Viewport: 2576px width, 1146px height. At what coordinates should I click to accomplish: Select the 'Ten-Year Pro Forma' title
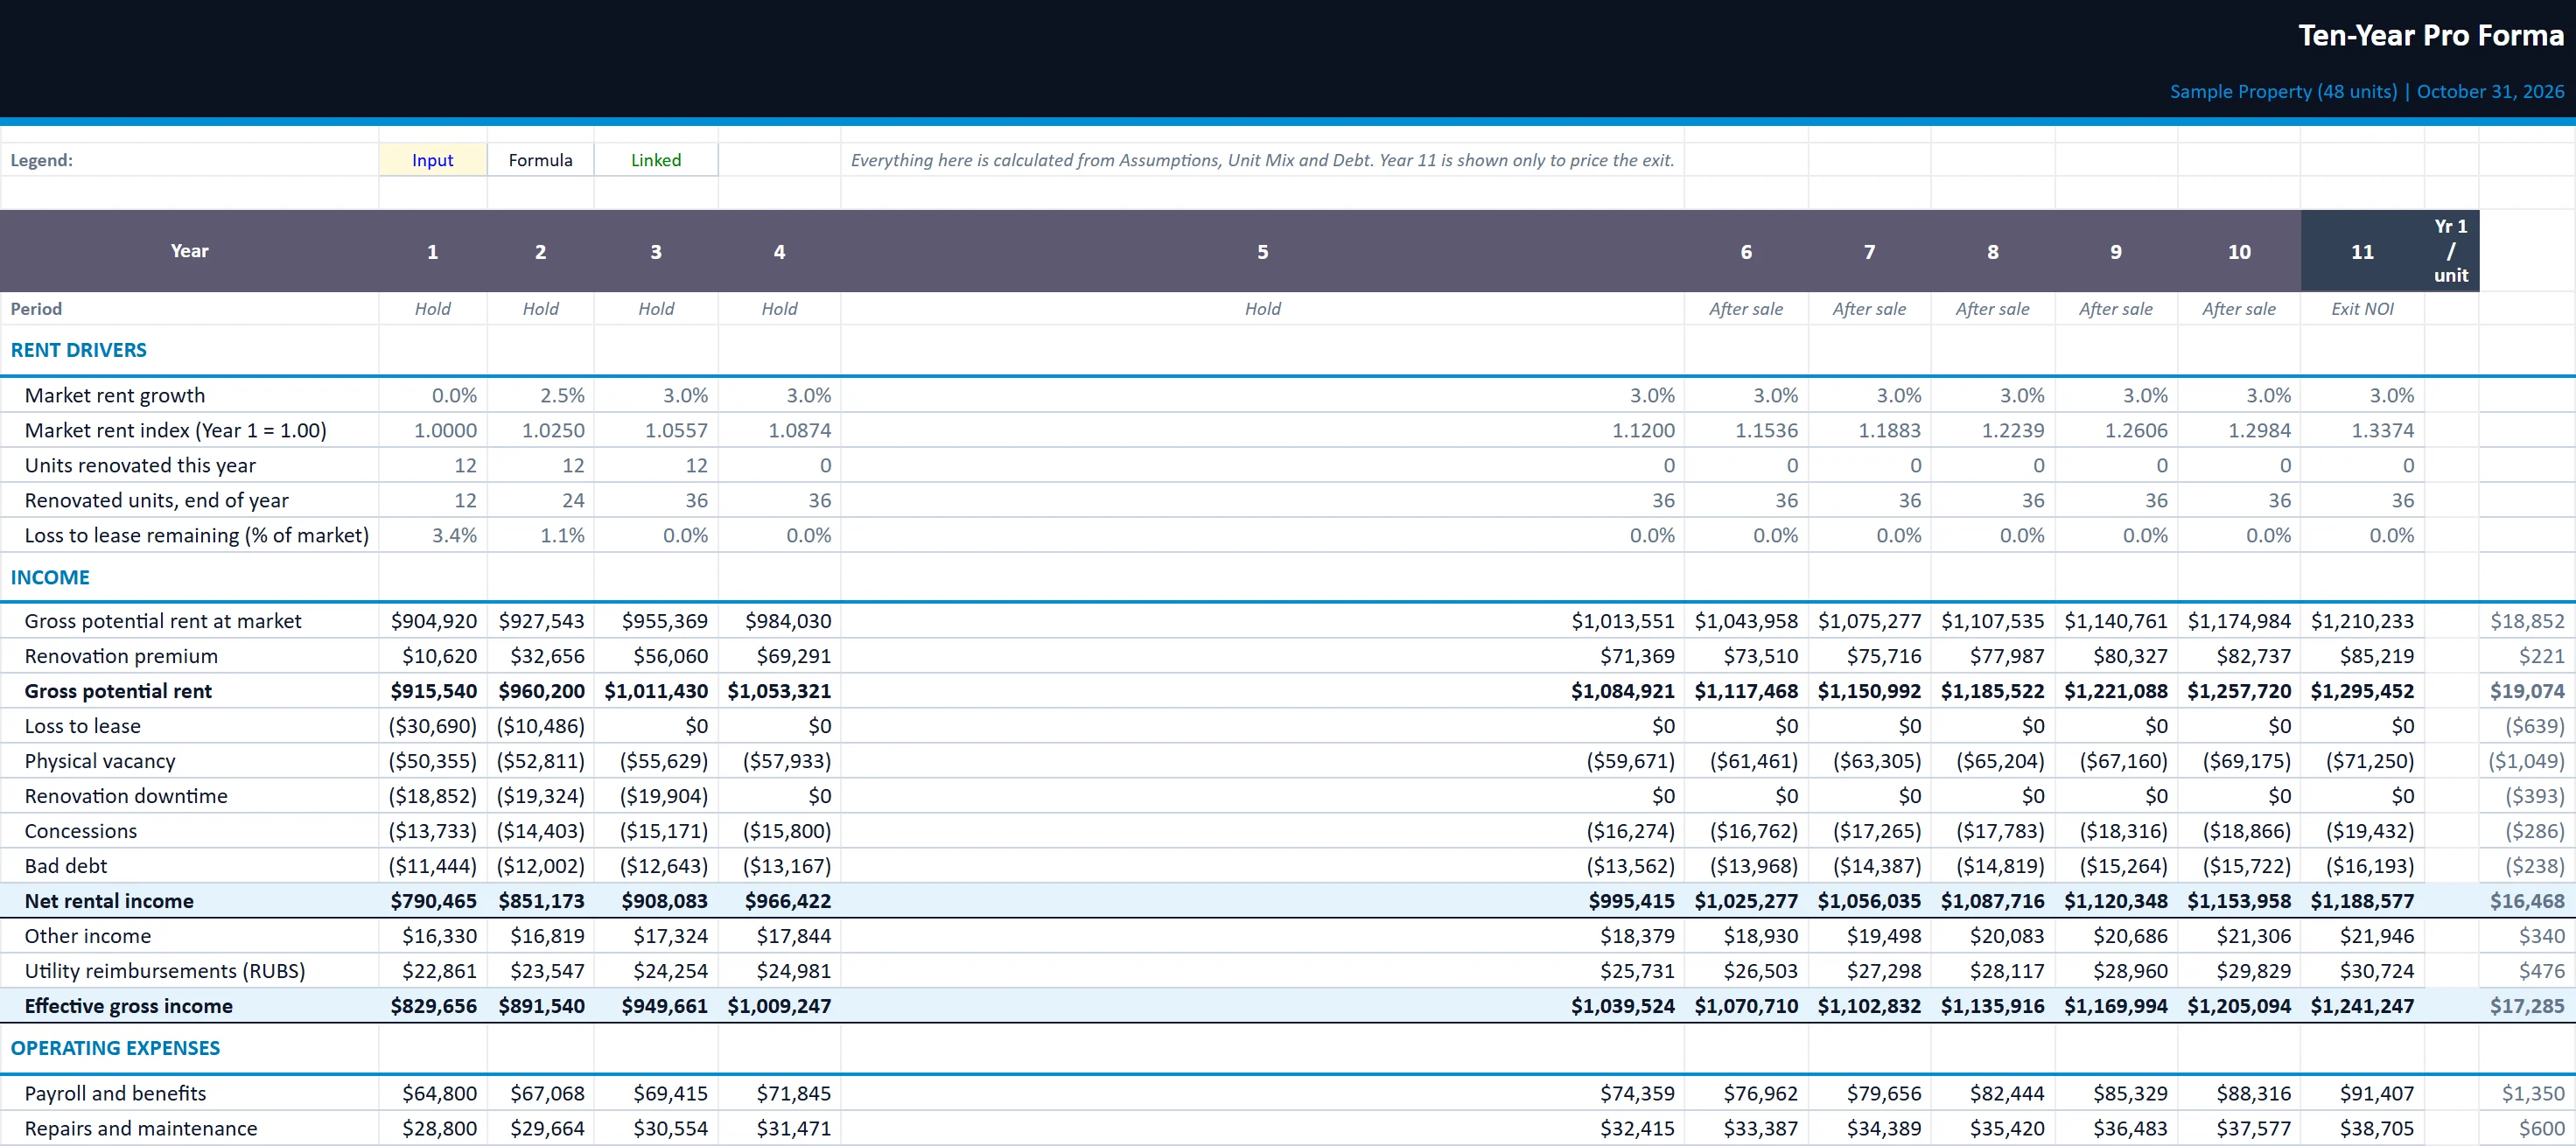point(2430,36)
